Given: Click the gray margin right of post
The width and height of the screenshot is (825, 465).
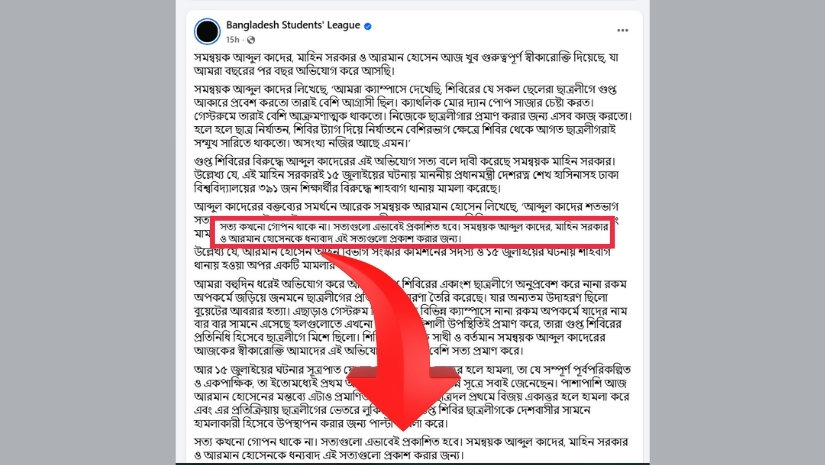Looking at the screenshot, I should point(737,232).
